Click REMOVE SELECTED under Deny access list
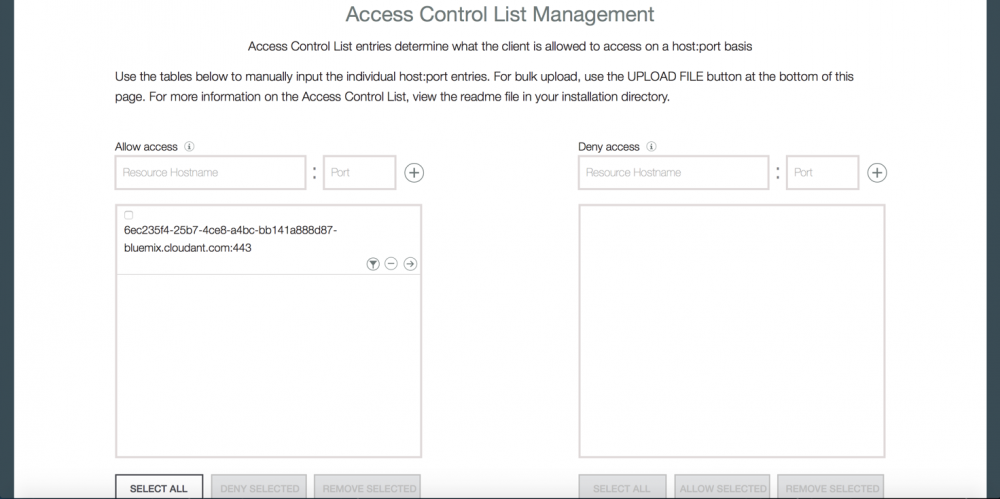This screenshot has height=499, width=1000. click(x=830, y=488)
